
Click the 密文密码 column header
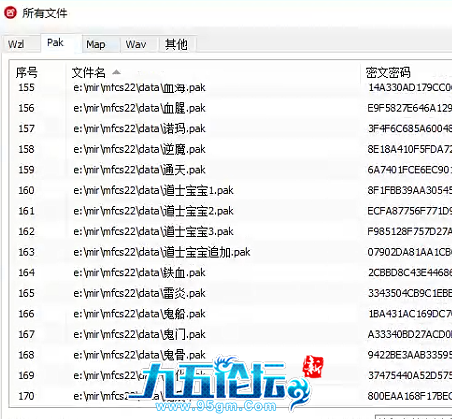tap(388, 72)
